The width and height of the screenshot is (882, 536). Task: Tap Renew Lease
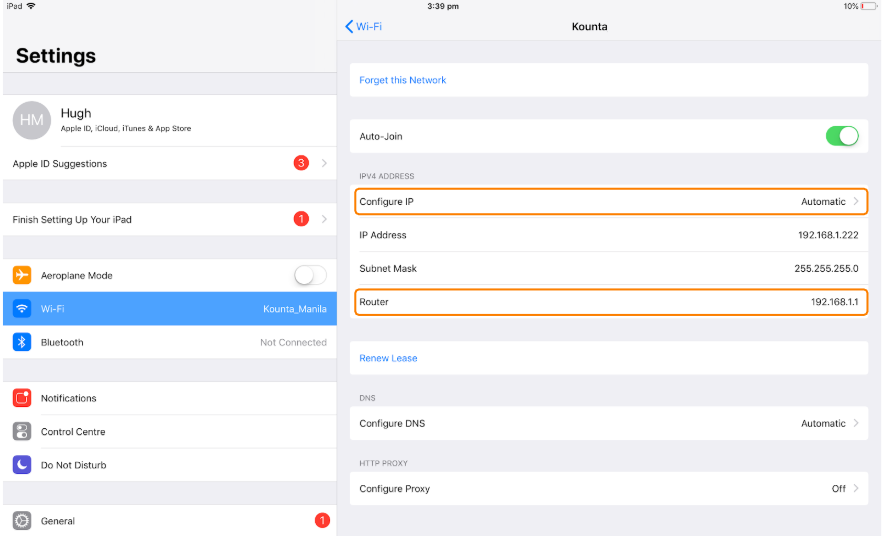pyautogui.click(x=388, y=358)
